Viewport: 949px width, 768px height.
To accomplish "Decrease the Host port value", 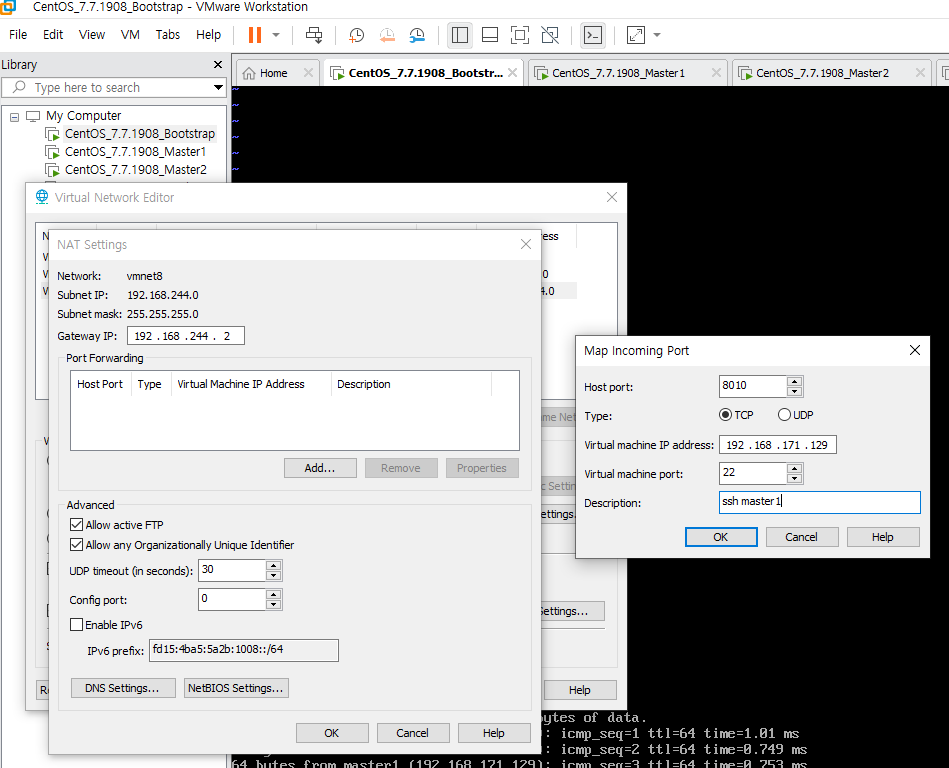I will coord(795,392).
